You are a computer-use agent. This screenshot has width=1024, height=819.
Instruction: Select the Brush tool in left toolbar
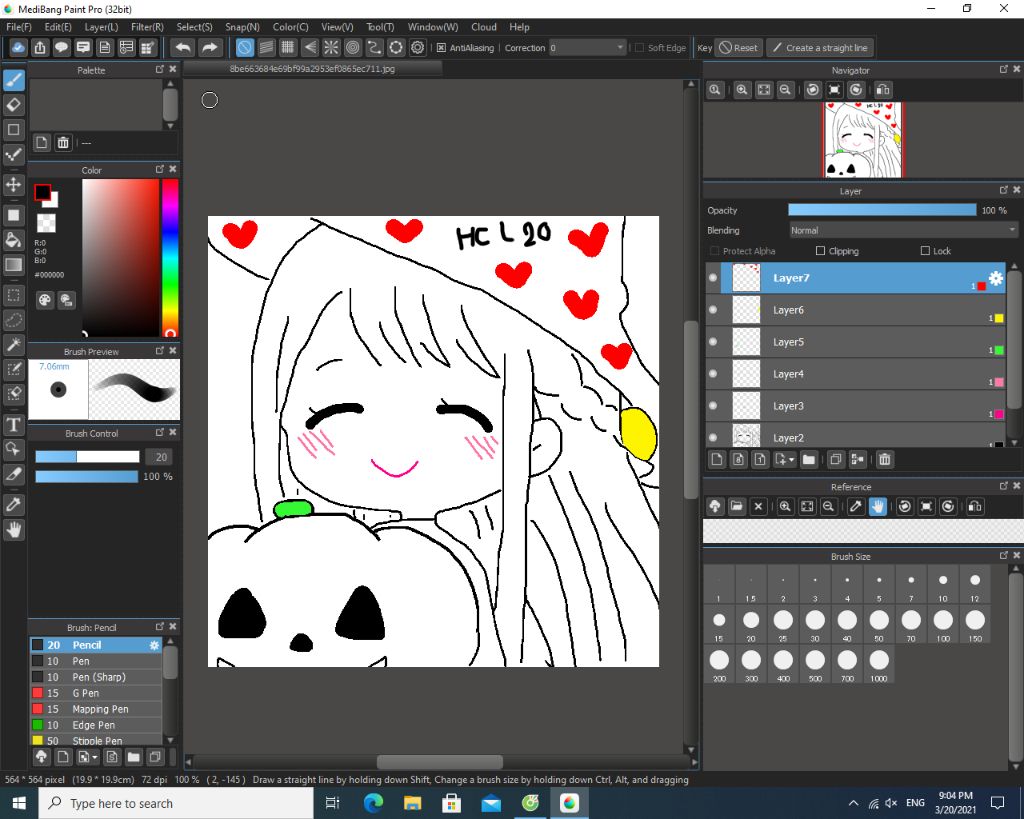14,80
